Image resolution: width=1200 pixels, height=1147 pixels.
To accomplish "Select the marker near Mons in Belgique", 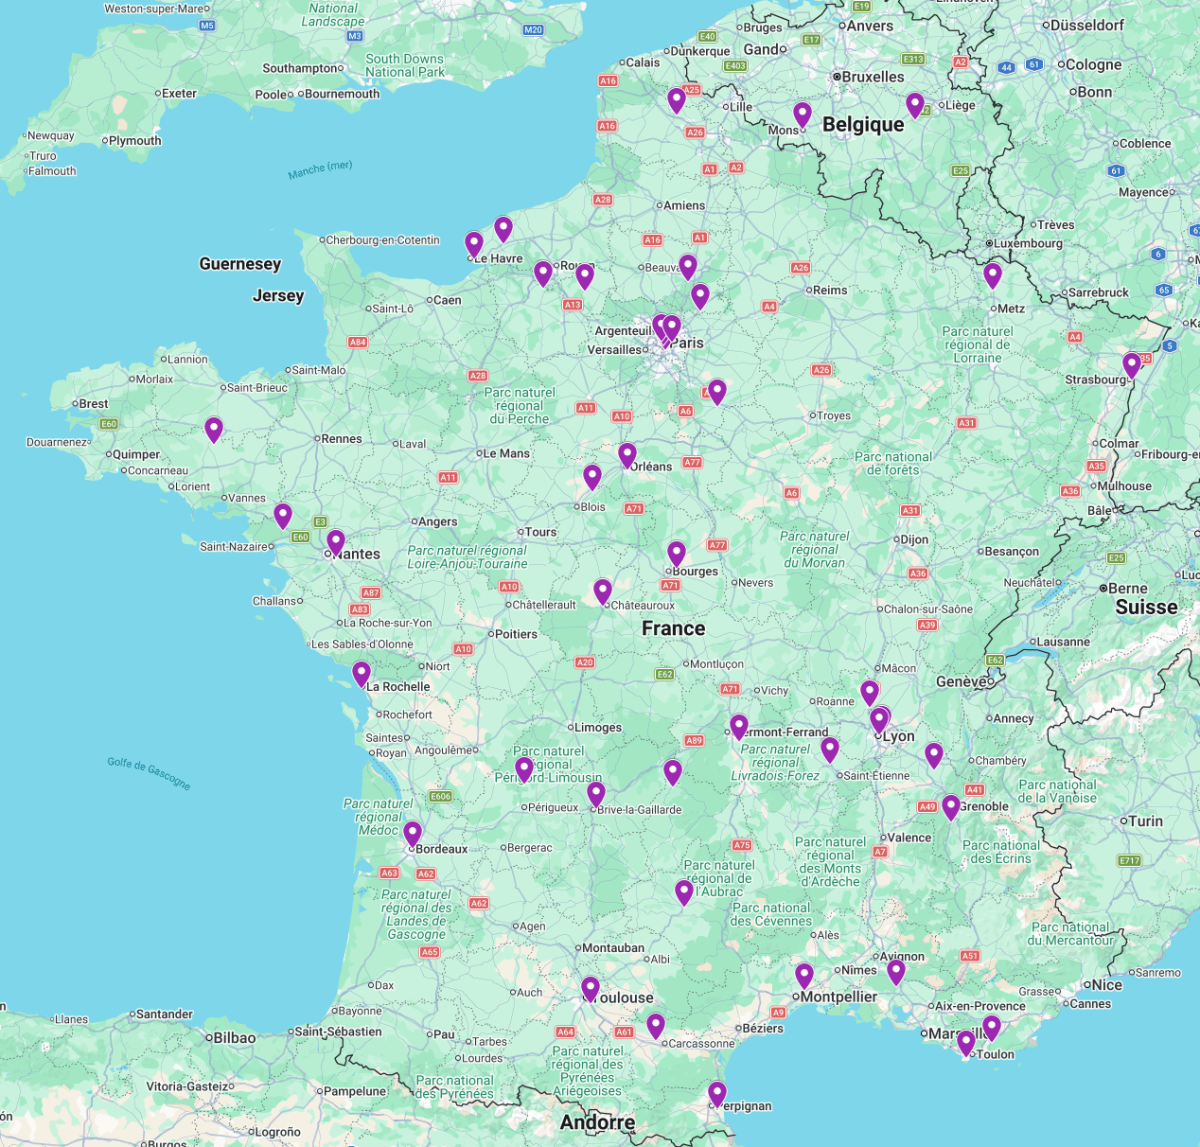I will [x=801, y=113].
